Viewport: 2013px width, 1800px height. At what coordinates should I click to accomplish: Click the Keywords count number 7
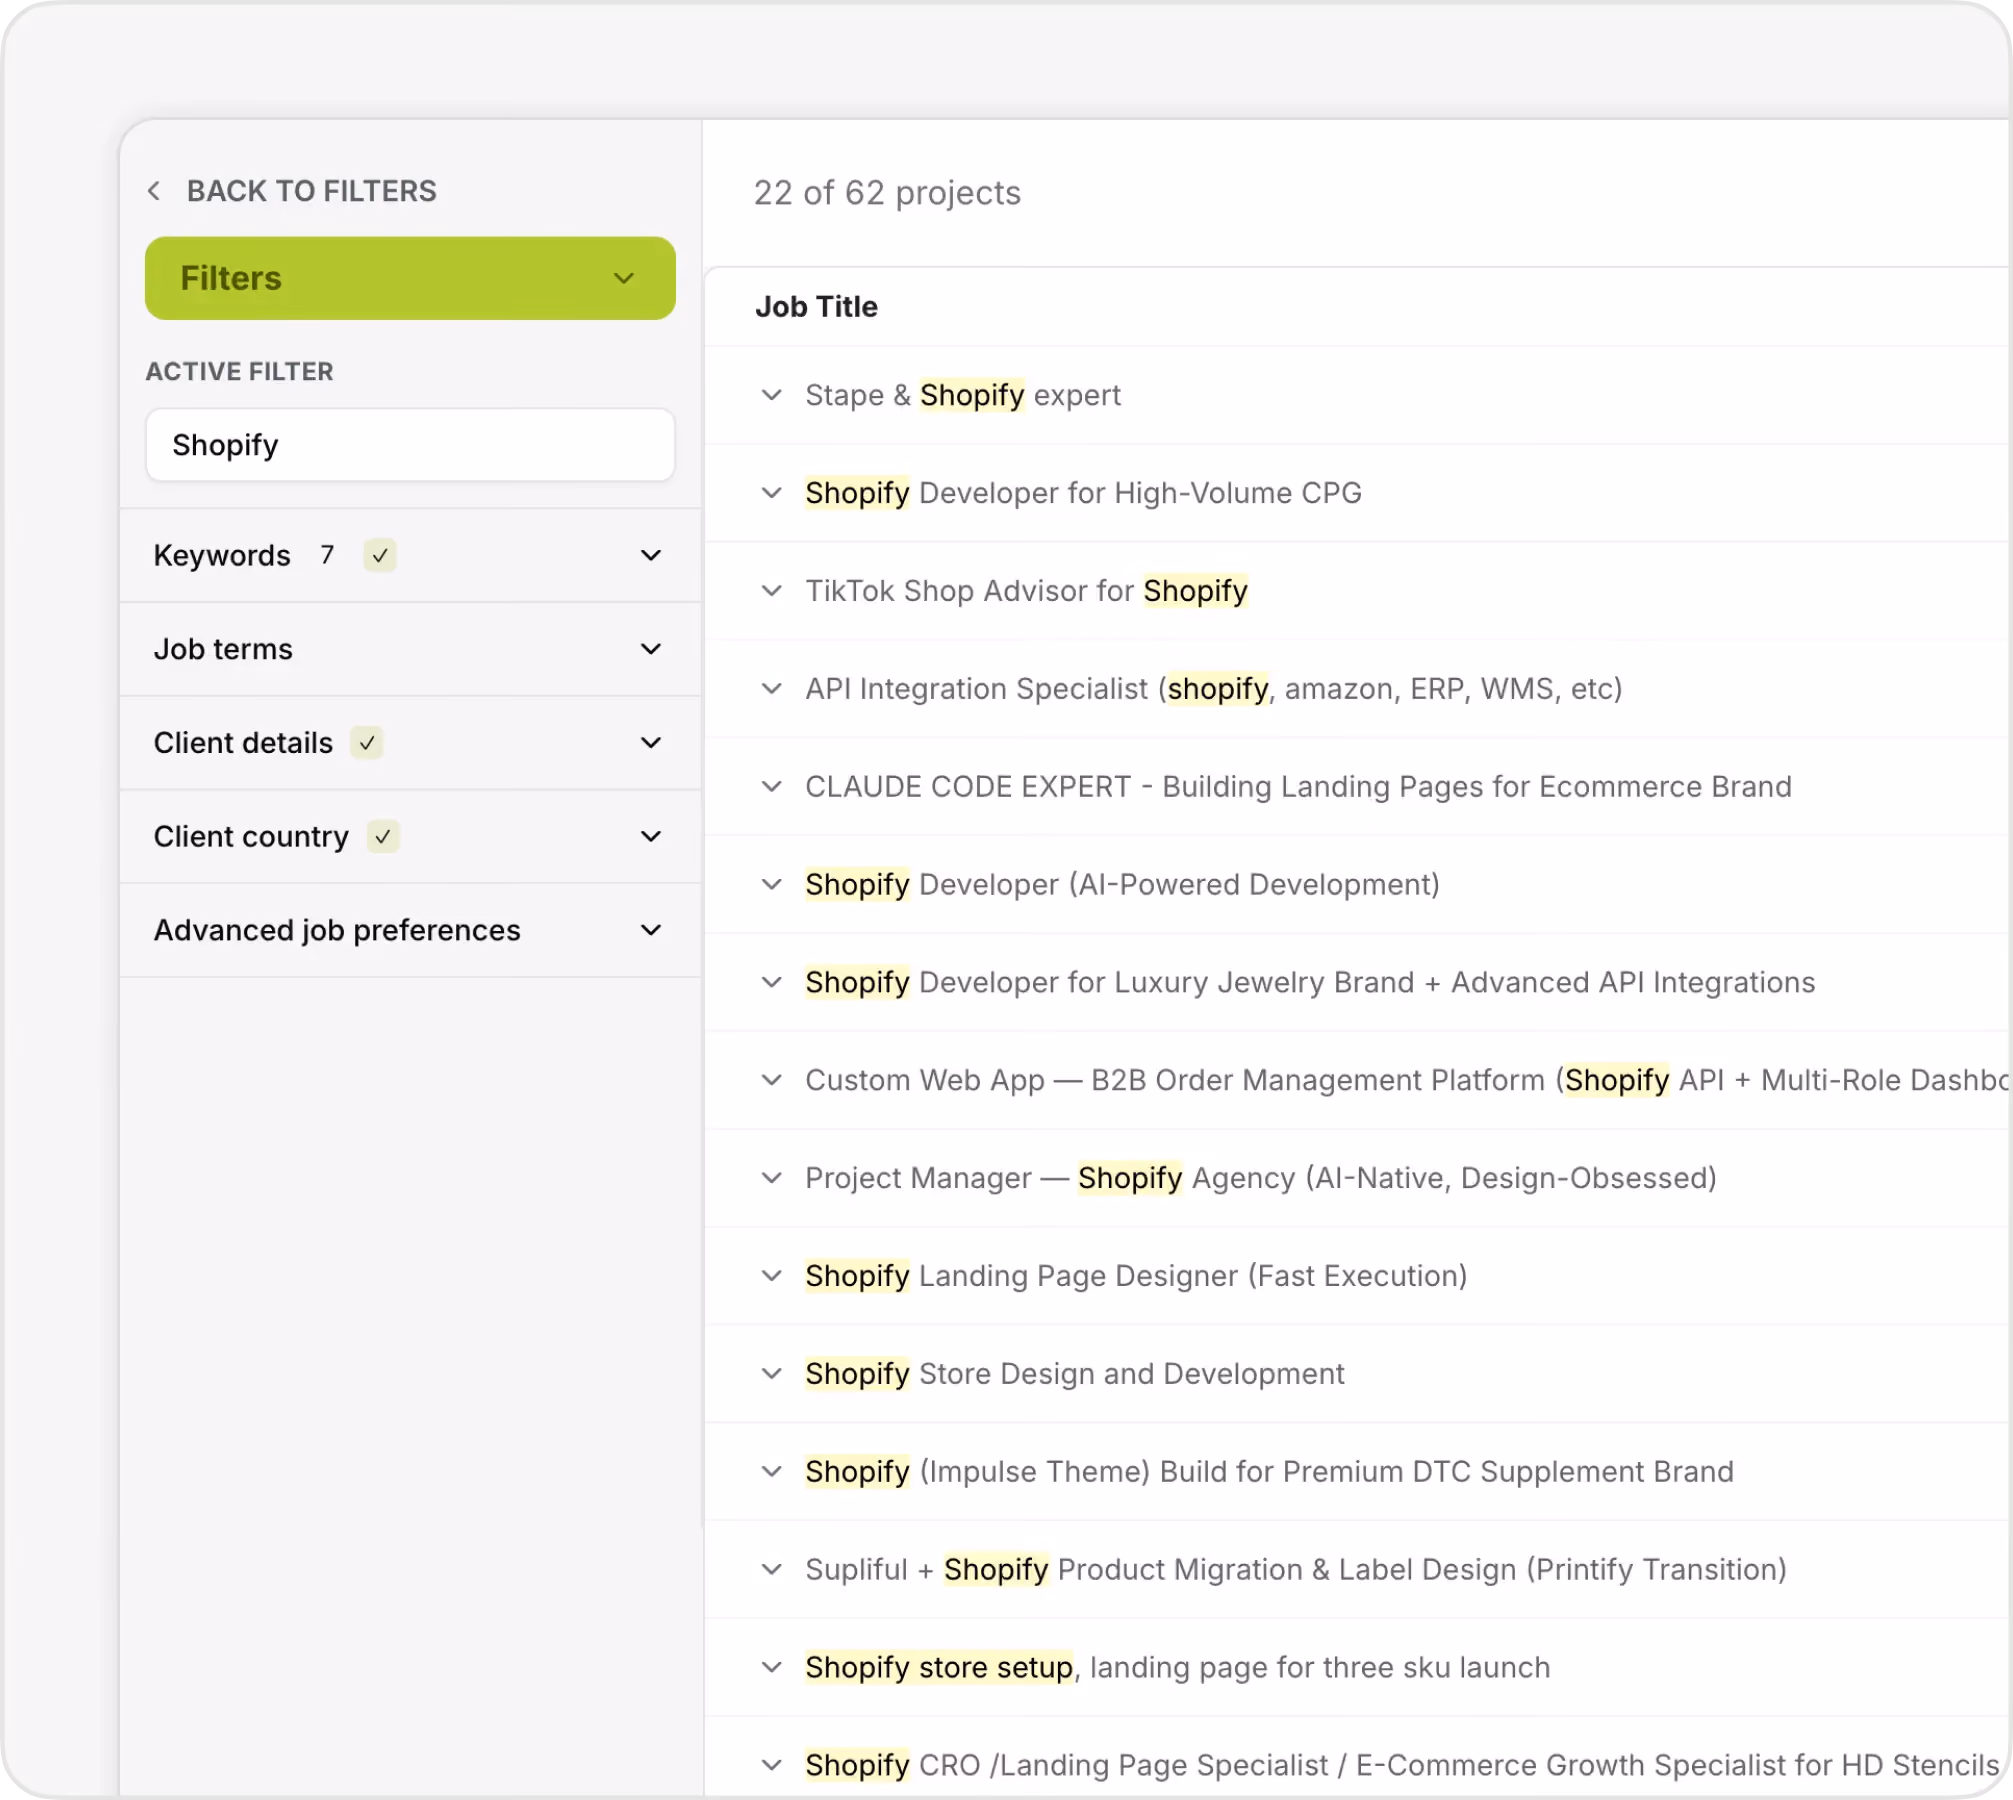(x=327, y=555)
